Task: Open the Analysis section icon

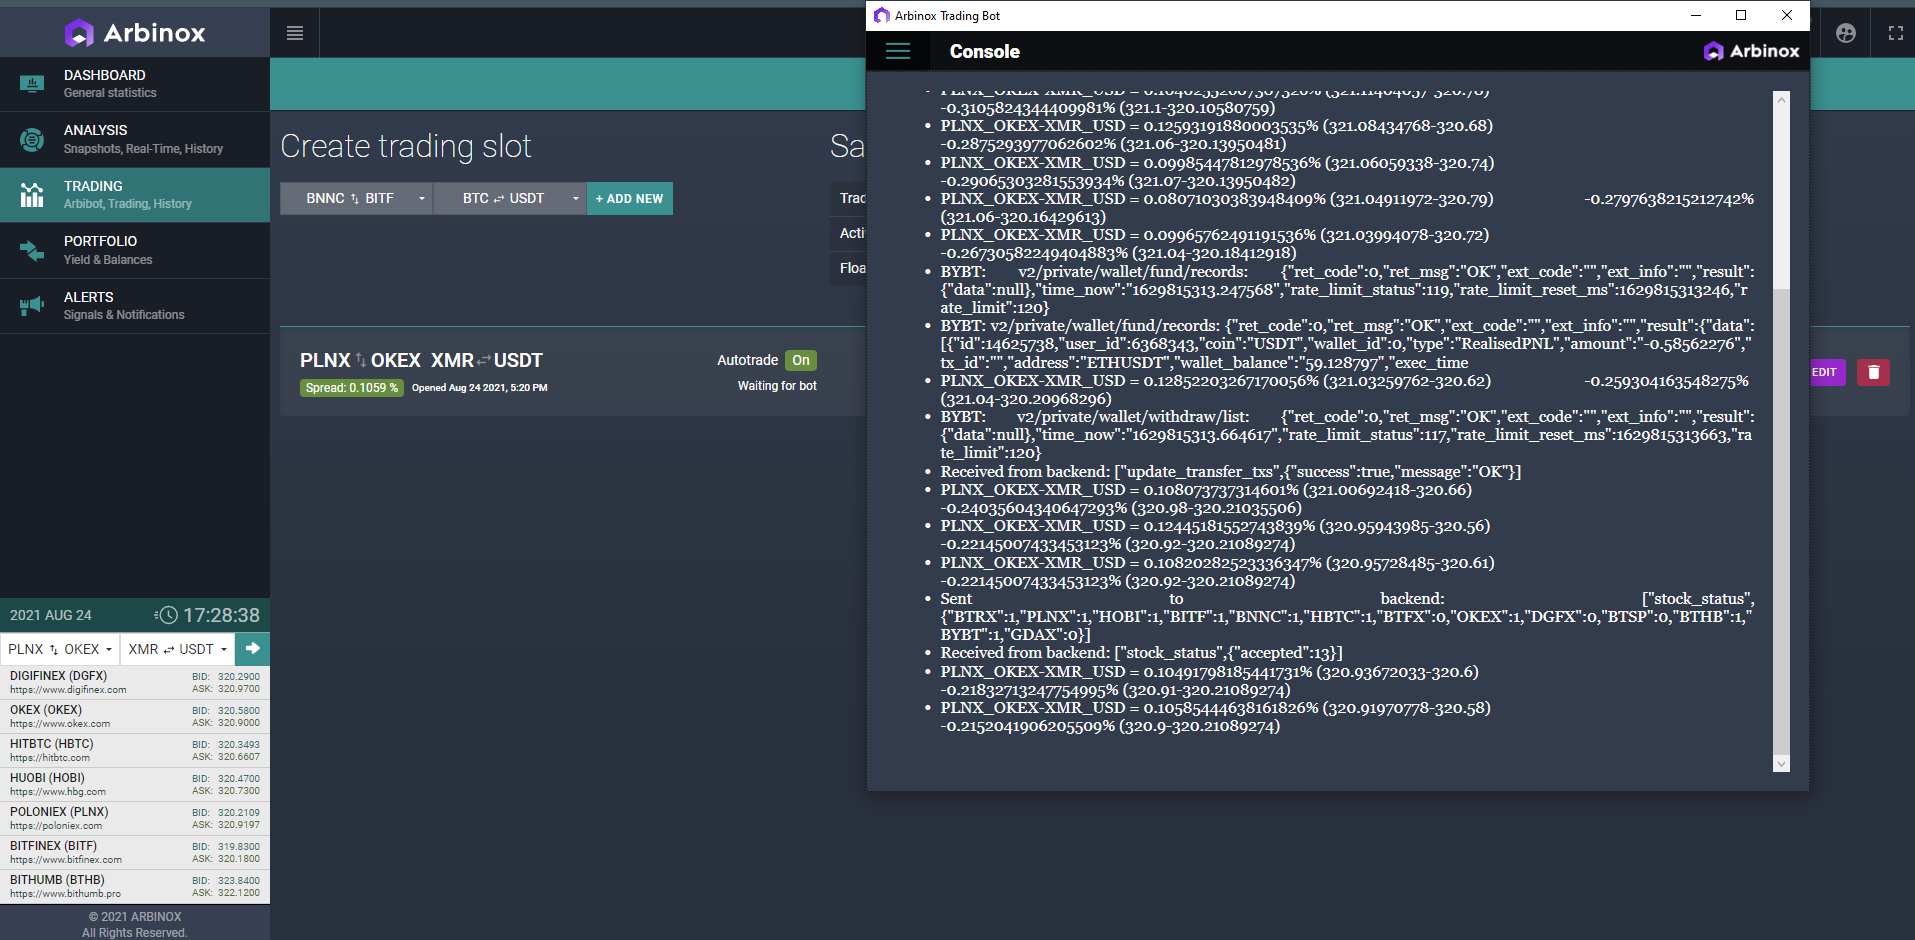Action: [x=30, y=138]
